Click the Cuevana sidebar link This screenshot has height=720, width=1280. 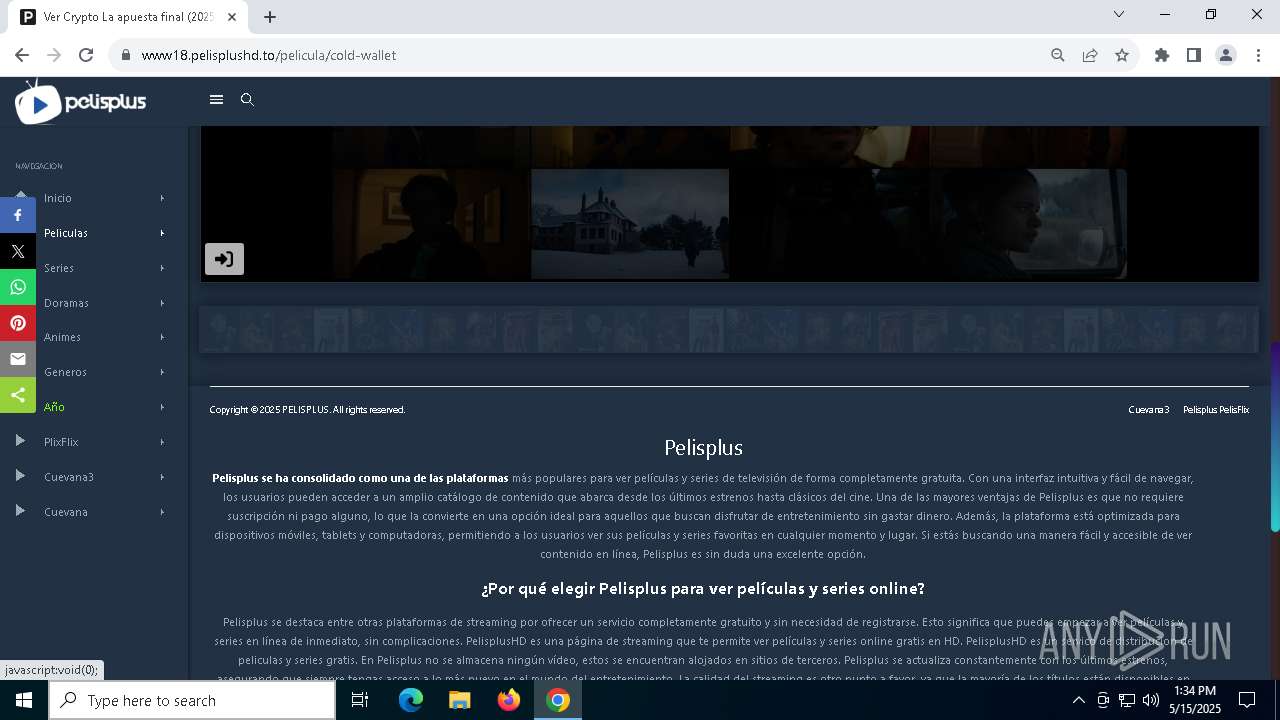click(66, 512)
